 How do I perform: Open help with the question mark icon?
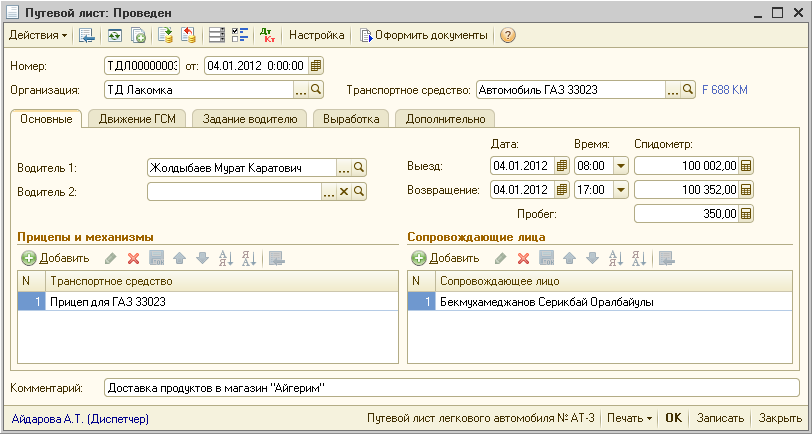tap(508, 35)
